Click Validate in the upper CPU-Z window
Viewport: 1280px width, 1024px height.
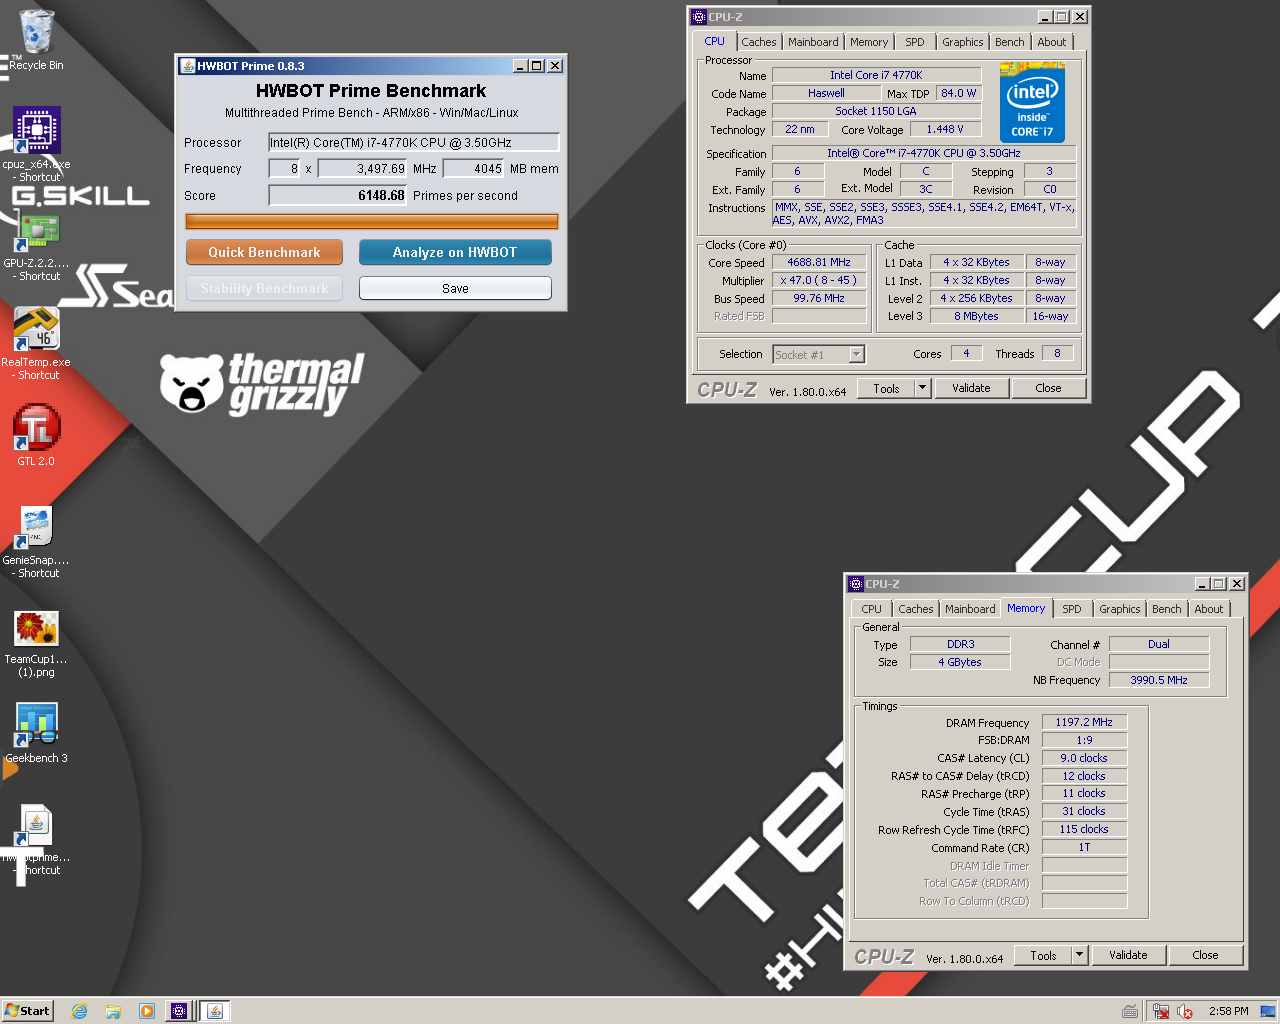[971, 388]
